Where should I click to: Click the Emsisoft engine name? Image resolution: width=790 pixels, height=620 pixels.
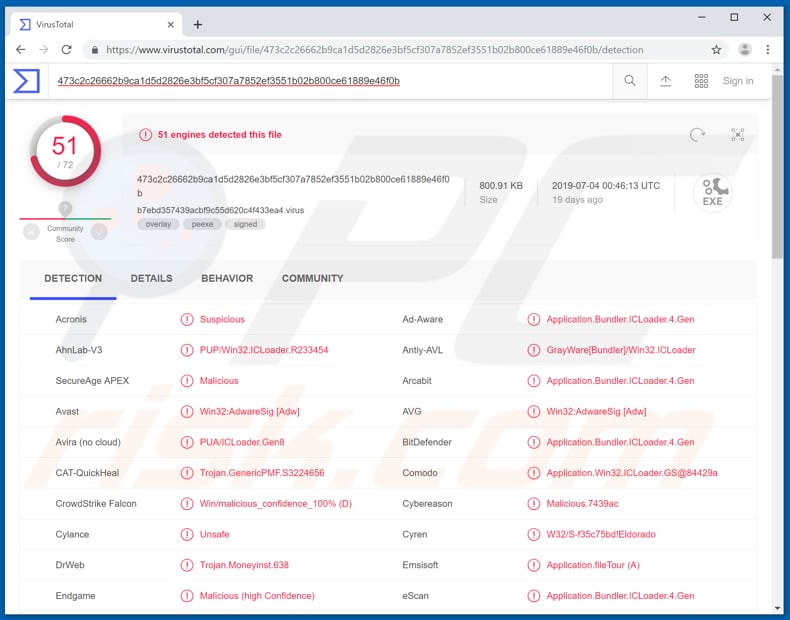pos(420,565)
